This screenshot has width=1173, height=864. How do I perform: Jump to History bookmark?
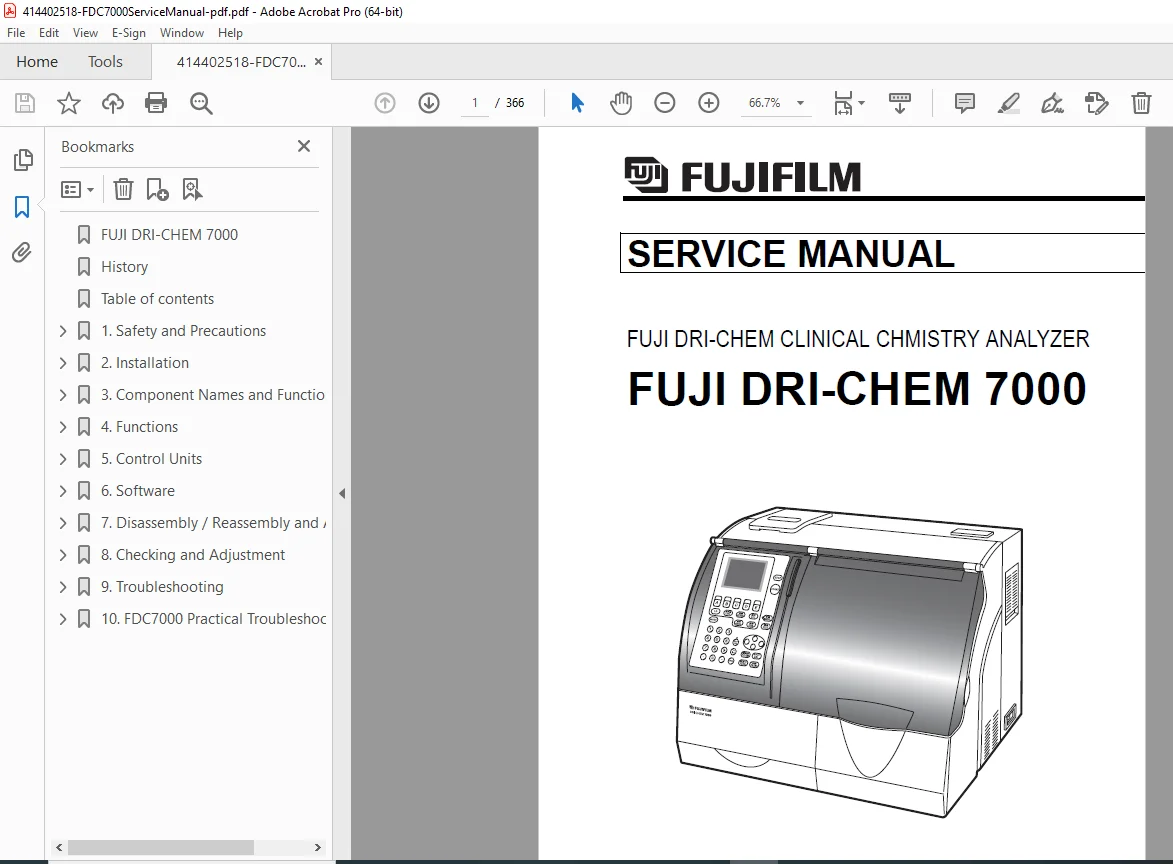pos(124,267)
